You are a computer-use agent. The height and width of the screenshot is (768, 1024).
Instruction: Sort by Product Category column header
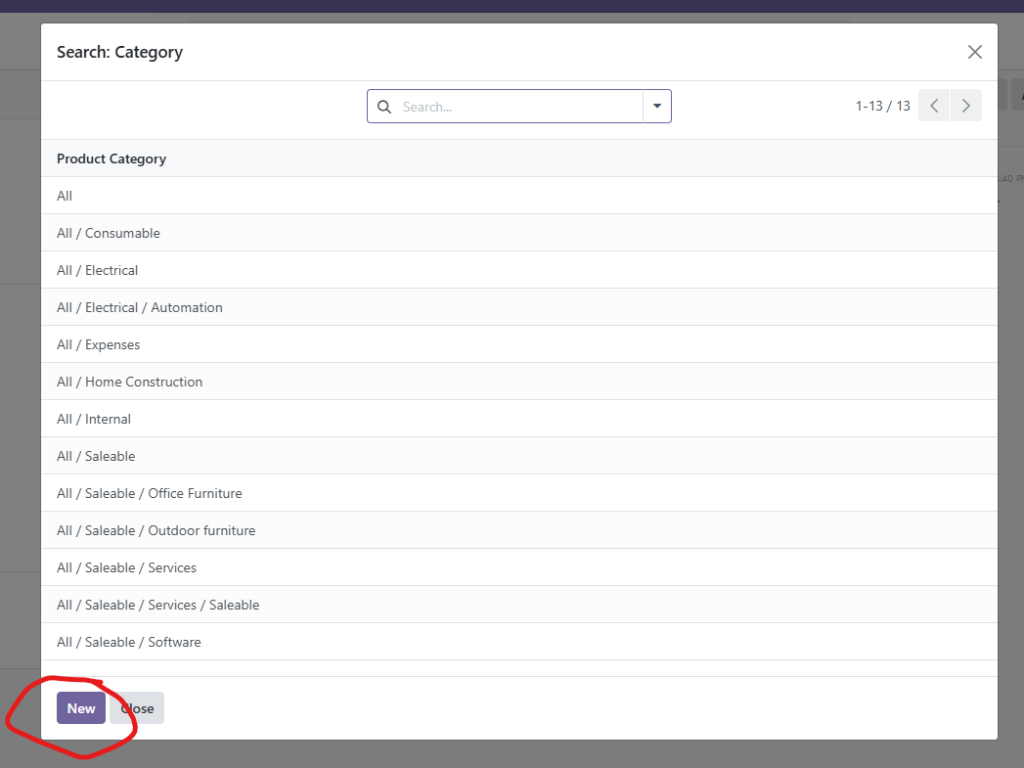111,159
